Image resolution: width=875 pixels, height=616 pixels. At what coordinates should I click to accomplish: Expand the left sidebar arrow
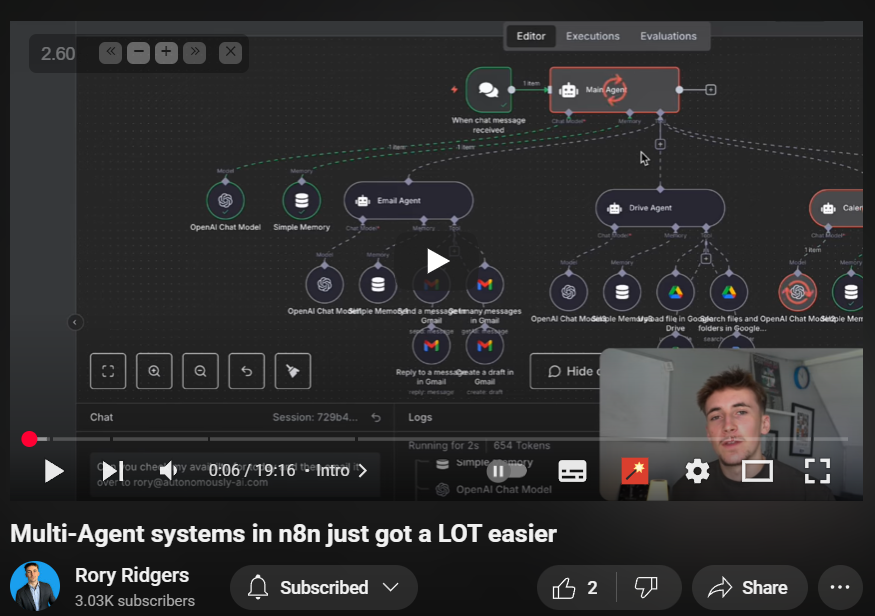[75, 323]
